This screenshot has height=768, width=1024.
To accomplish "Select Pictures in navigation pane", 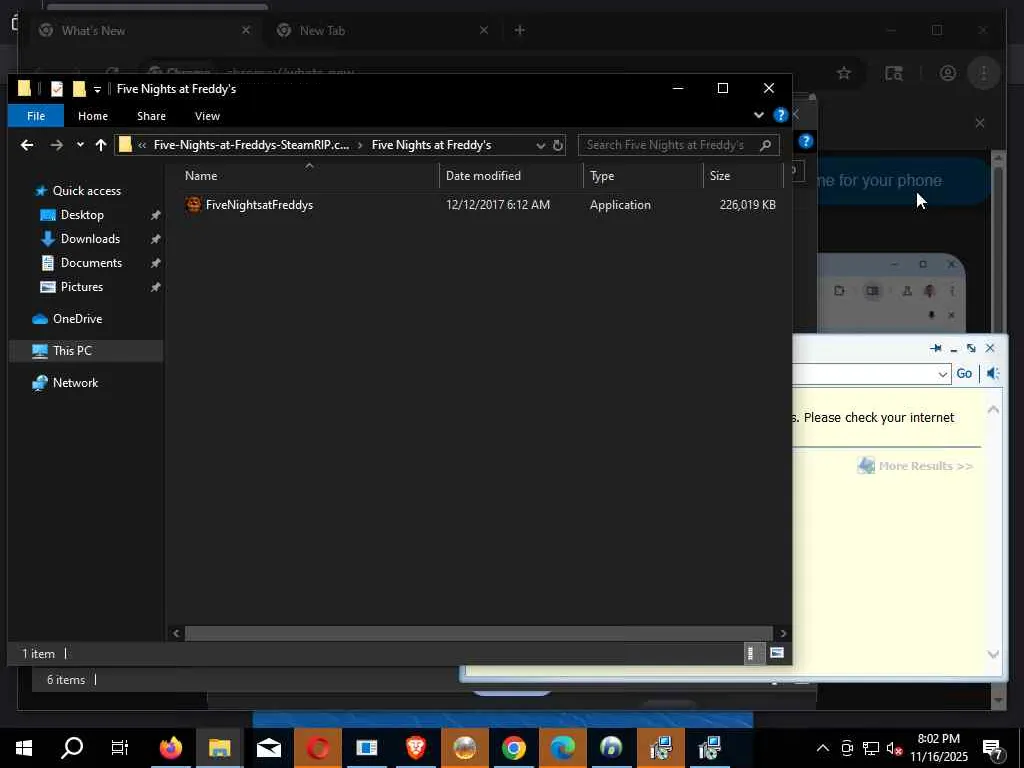I will [x=82, y=287].
